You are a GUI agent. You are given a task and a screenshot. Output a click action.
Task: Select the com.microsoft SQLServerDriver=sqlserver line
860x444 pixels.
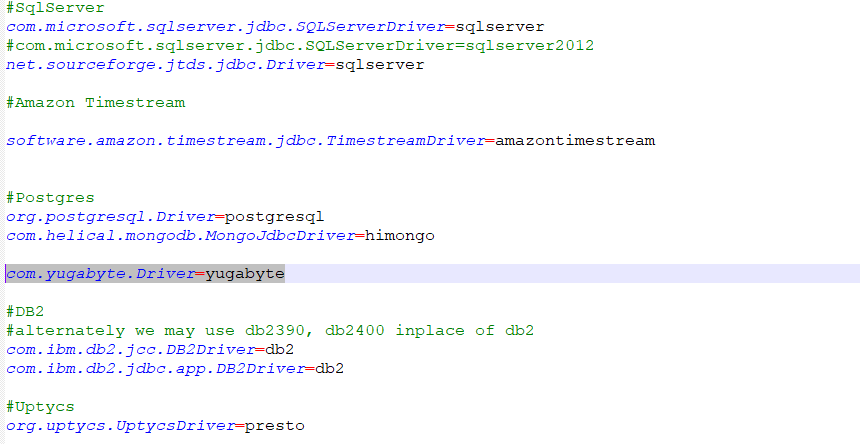(275, 26)
